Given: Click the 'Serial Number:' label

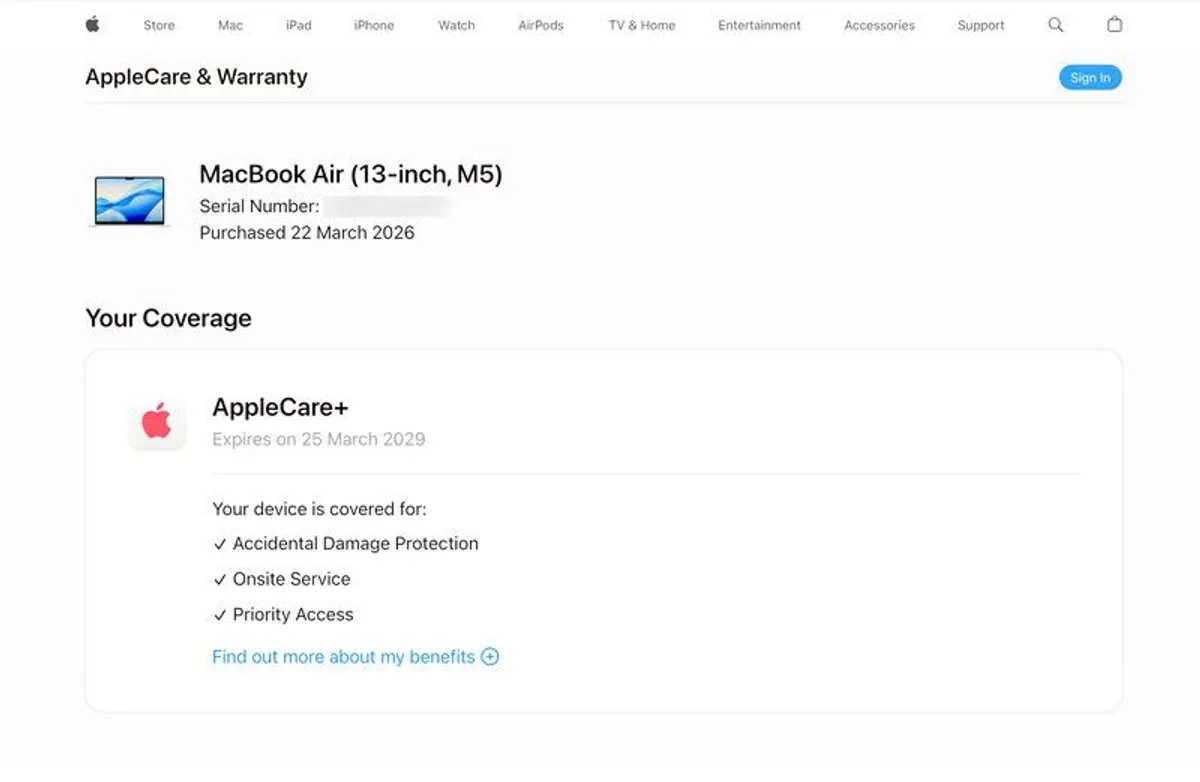Looking at the screenshot, I should pyautogui.click(x=260, y=207).
